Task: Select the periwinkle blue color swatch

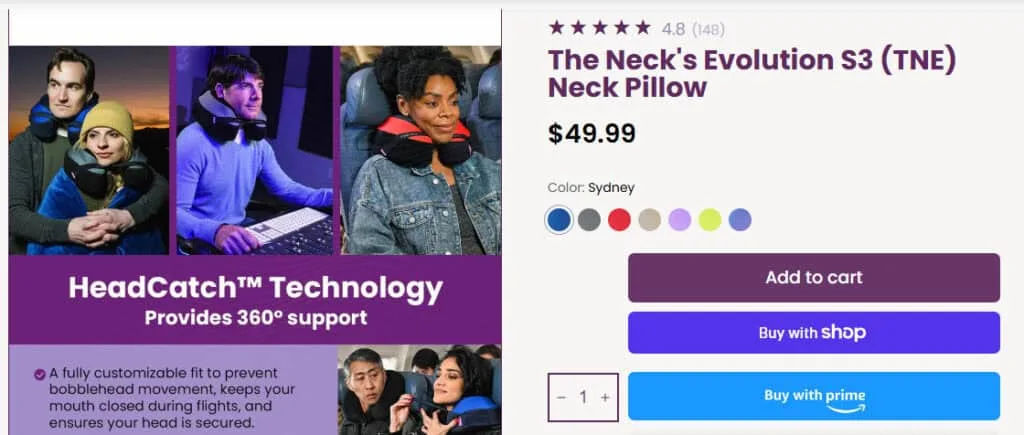Action: pyautogui.click(x=740, y=220)
